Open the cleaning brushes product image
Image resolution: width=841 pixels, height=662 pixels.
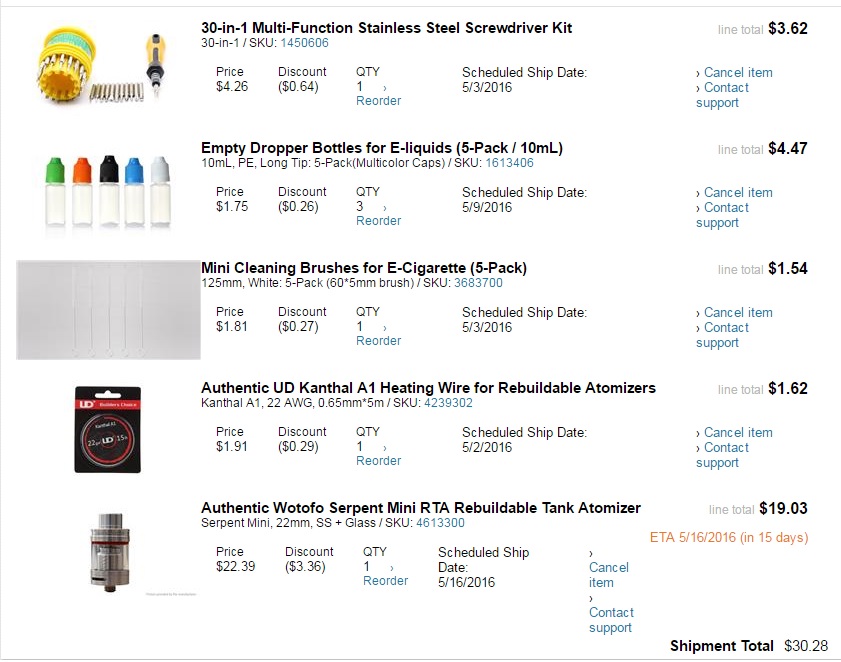(108, 309)
